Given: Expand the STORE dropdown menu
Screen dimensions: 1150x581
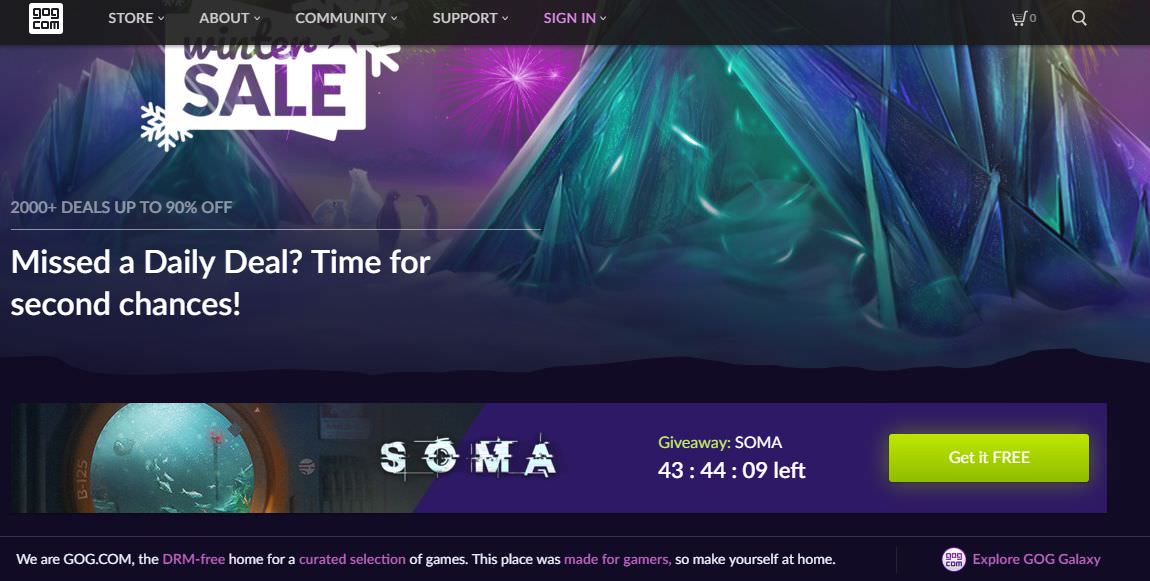Looking at the screenshot, I should pos(136,18).
